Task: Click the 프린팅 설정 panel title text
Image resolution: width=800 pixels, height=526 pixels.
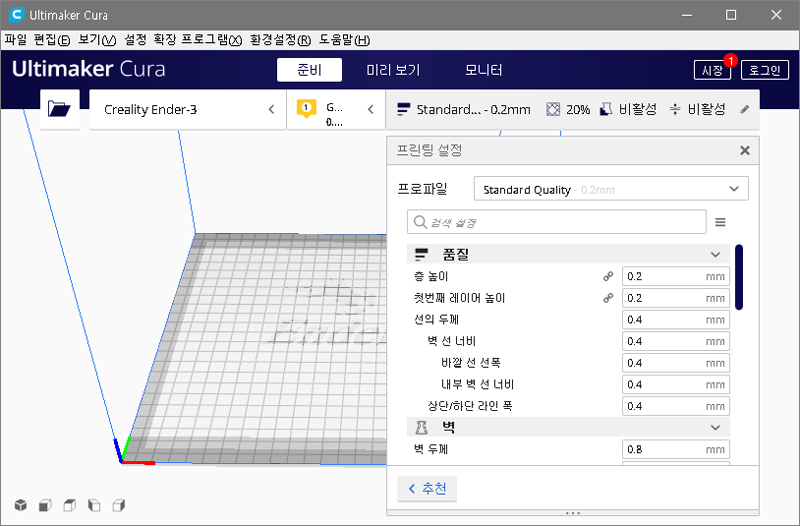Action: coord(430,151)
